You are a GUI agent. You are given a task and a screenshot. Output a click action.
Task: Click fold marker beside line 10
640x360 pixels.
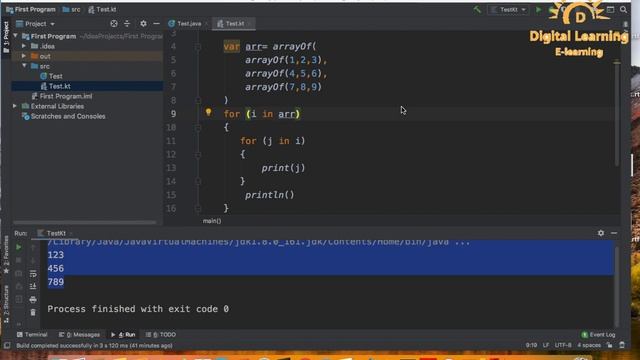pos(198,127)
